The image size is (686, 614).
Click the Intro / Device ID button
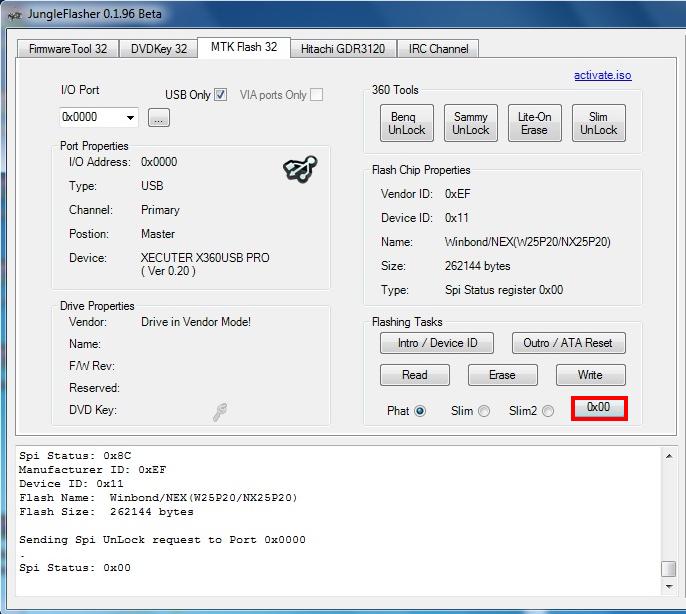(x=437, y=343)
